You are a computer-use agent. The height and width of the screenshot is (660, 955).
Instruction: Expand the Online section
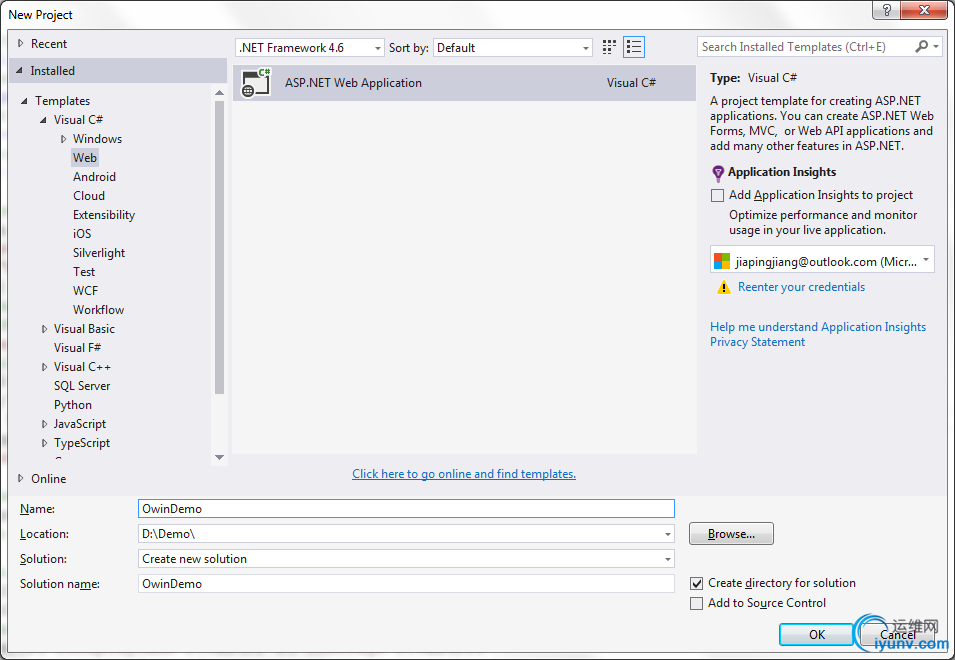point(21,479)
